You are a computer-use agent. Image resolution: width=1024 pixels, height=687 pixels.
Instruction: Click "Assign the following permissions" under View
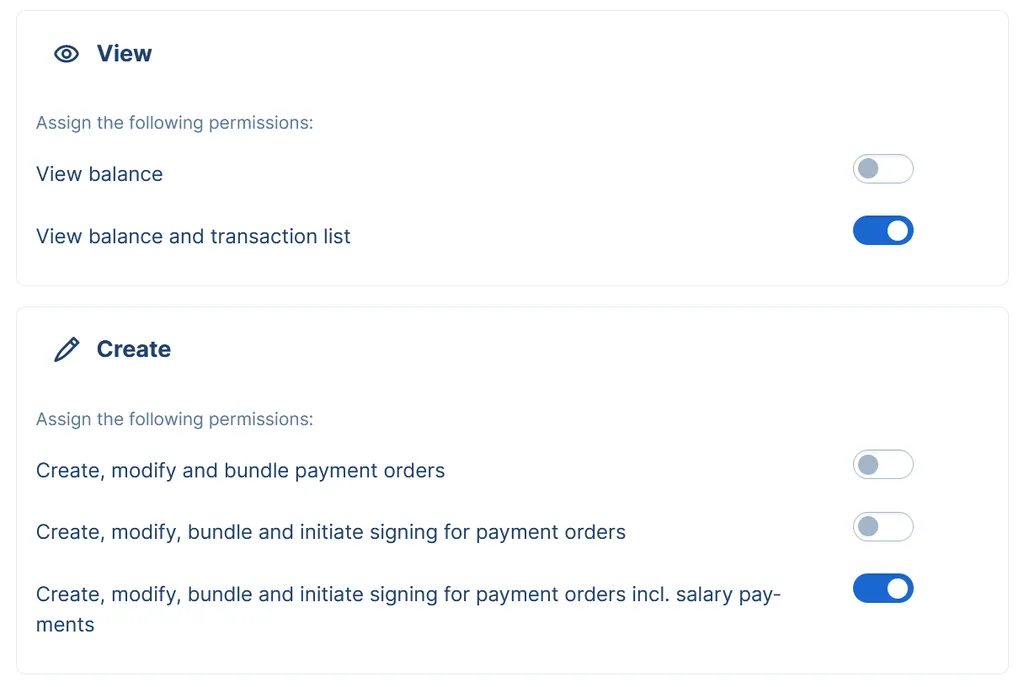(x=174, y=123)
